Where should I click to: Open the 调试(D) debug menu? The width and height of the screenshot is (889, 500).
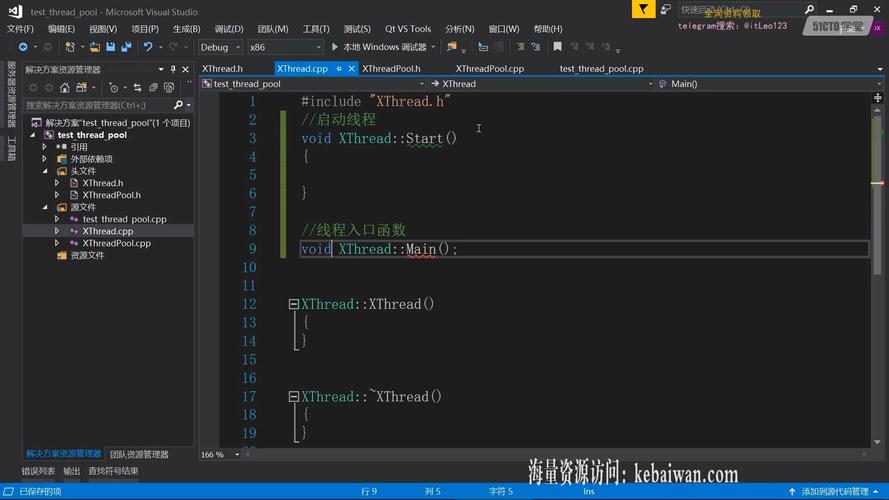[229, 28]
